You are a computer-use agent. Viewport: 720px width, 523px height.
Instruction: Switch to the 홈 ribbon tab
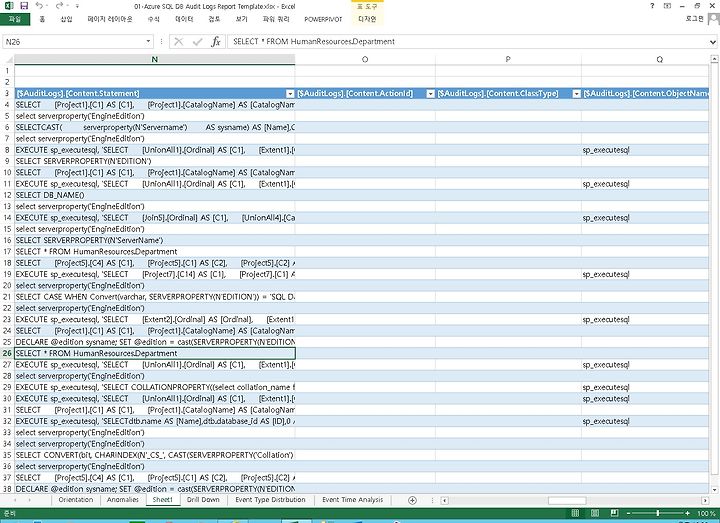[x=42, y=19]
